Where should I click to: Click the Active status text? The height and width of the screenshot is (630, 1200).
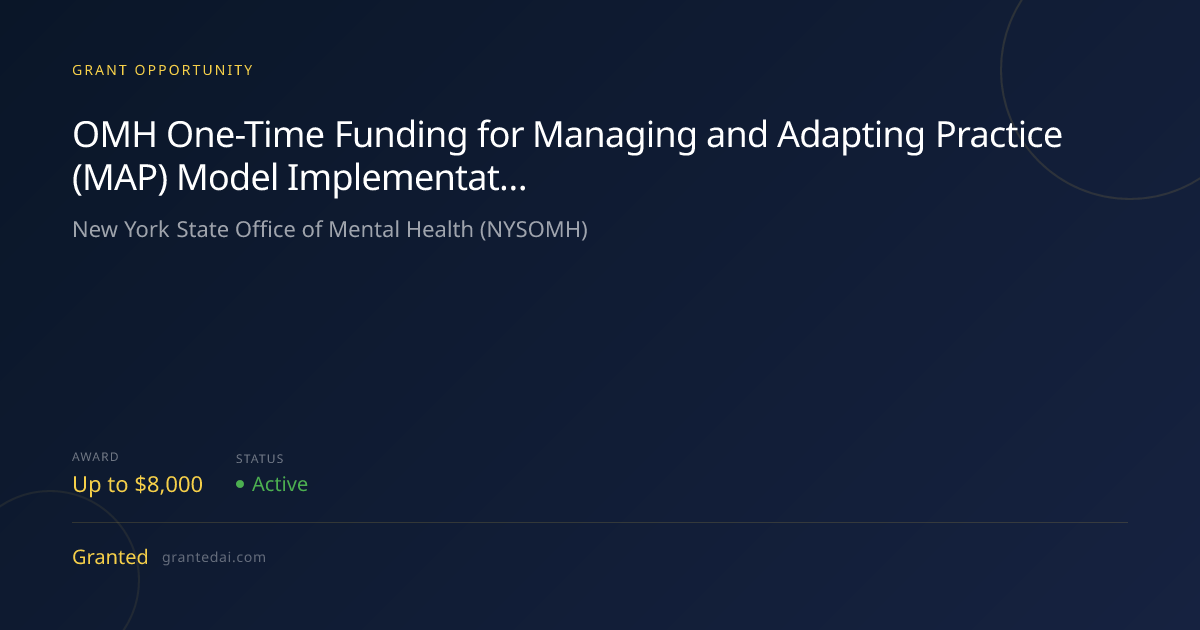coord(280,484)
